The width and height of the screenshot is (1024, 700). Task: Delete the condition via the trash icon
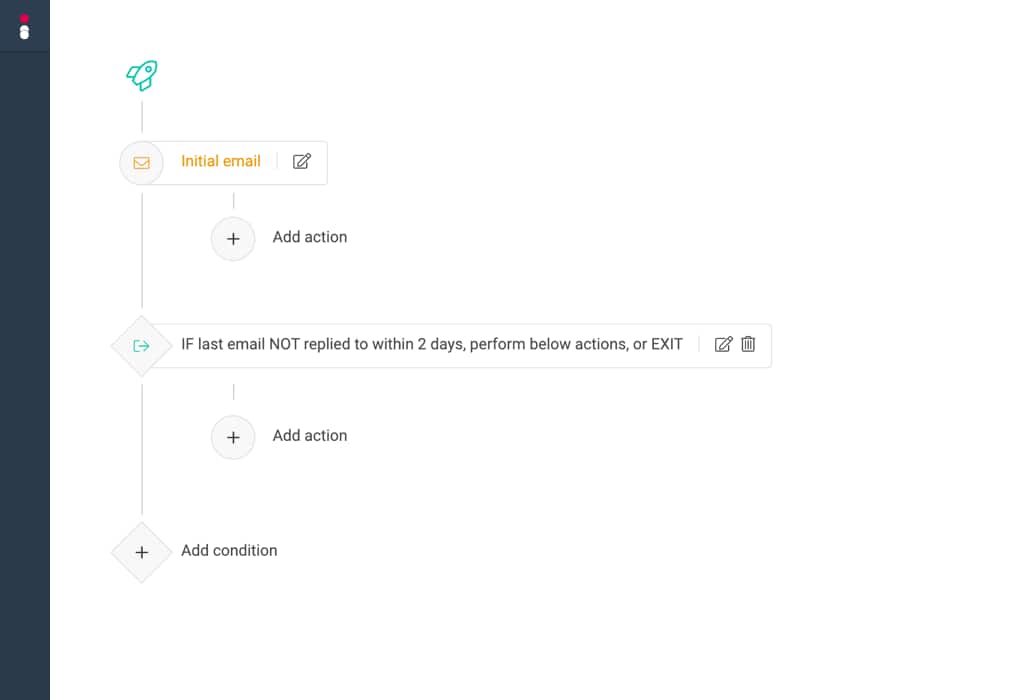tap(748, 344)
